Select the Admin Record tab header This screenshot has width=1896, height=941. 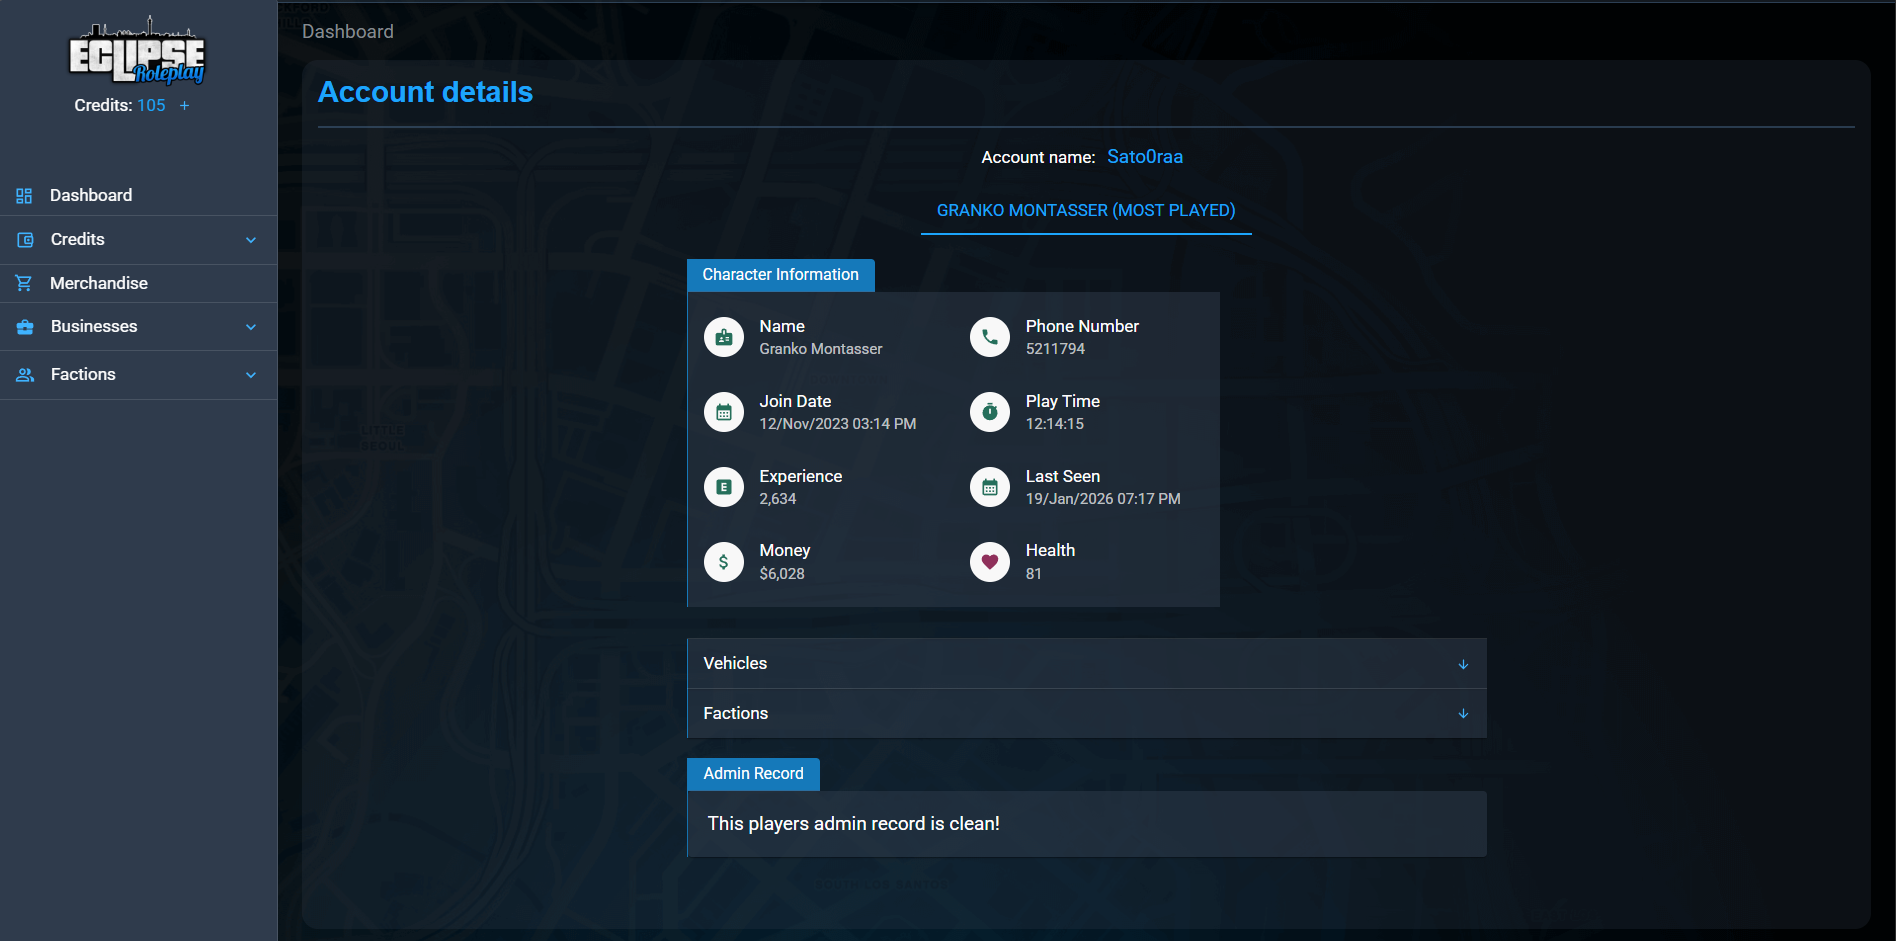(x=753, y=774)
